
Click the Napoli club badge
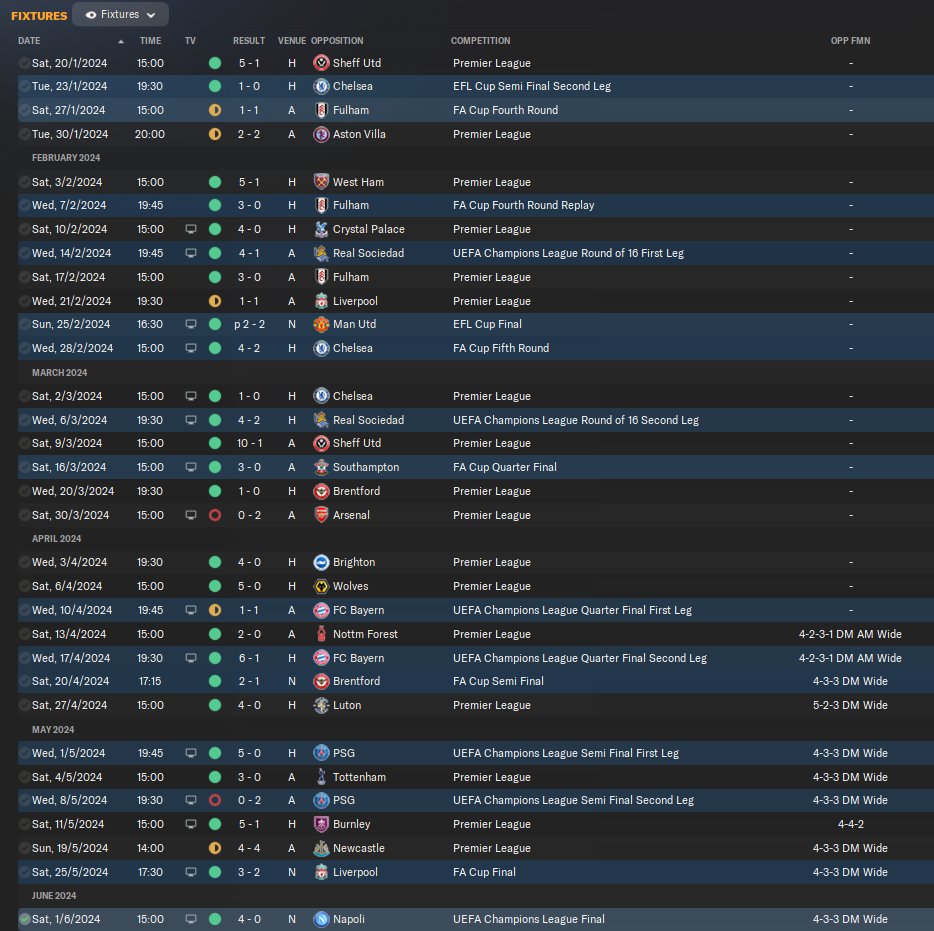click(321, 919)
